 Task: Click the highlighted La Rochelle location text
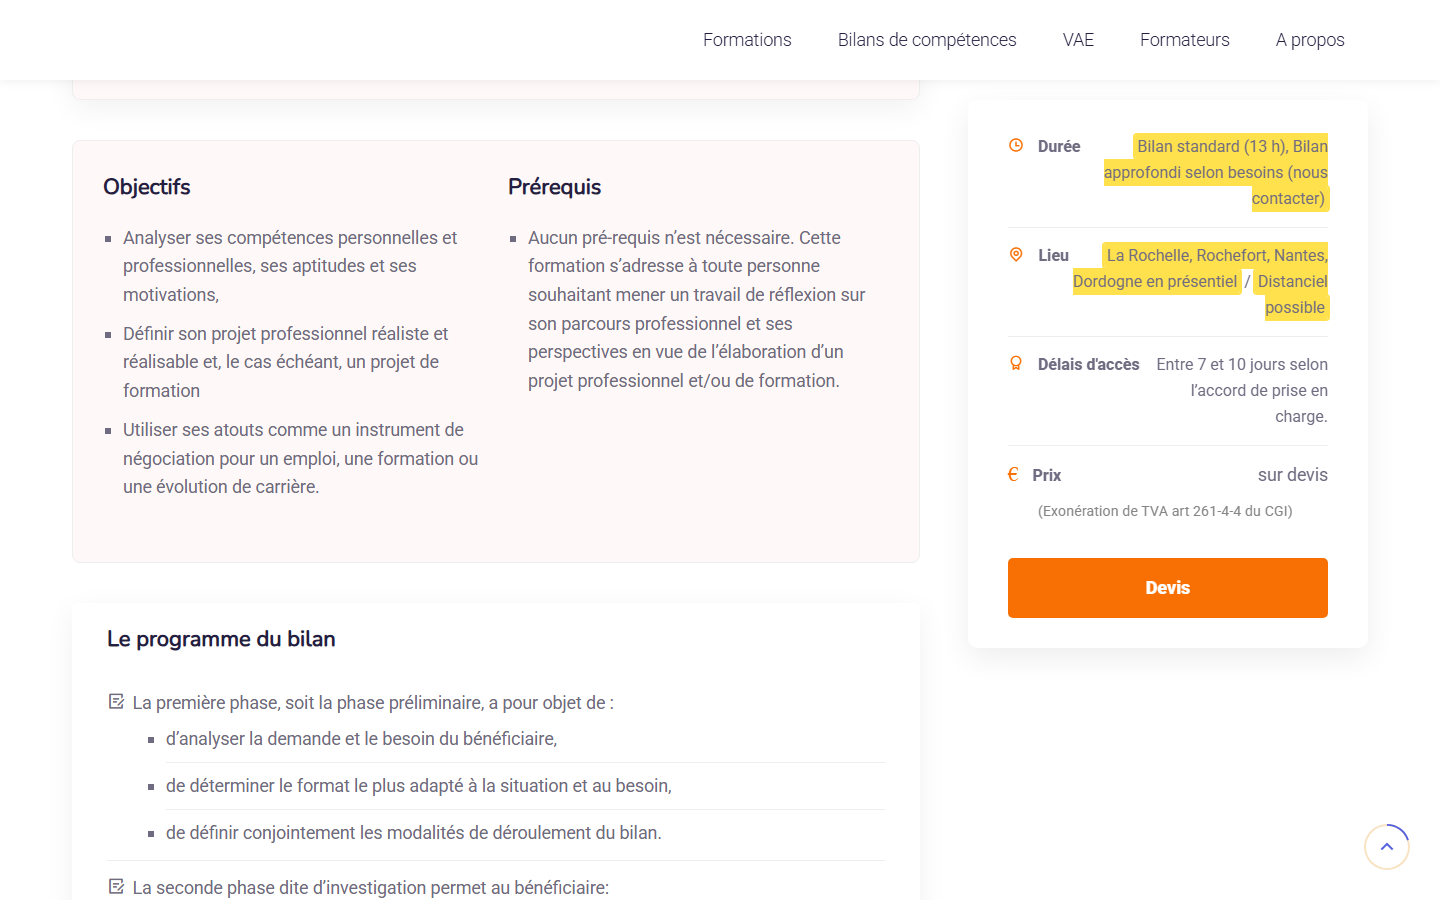pos(1201,281)
